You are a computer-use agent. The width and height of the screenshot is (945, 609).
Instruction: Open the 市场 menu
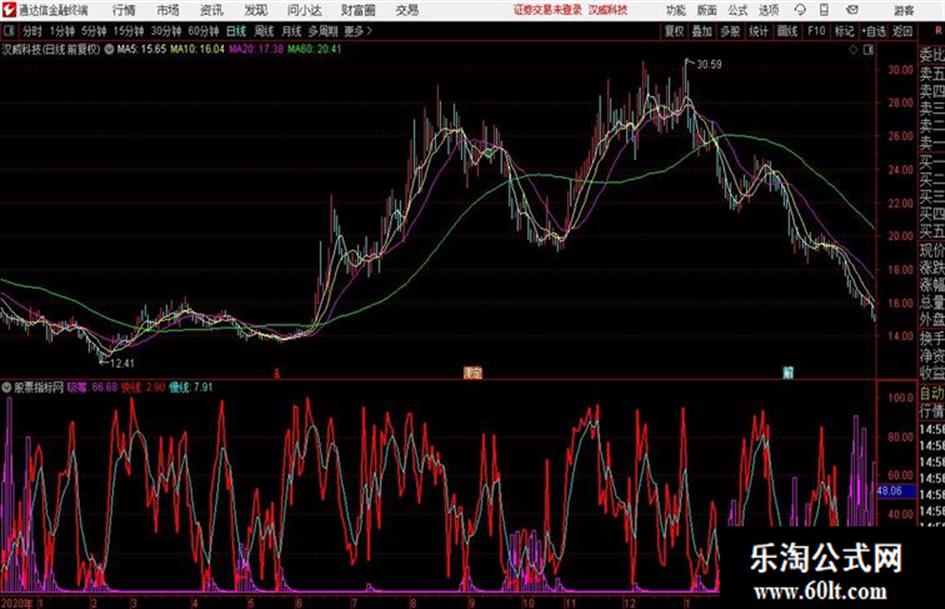coord(168,10)
